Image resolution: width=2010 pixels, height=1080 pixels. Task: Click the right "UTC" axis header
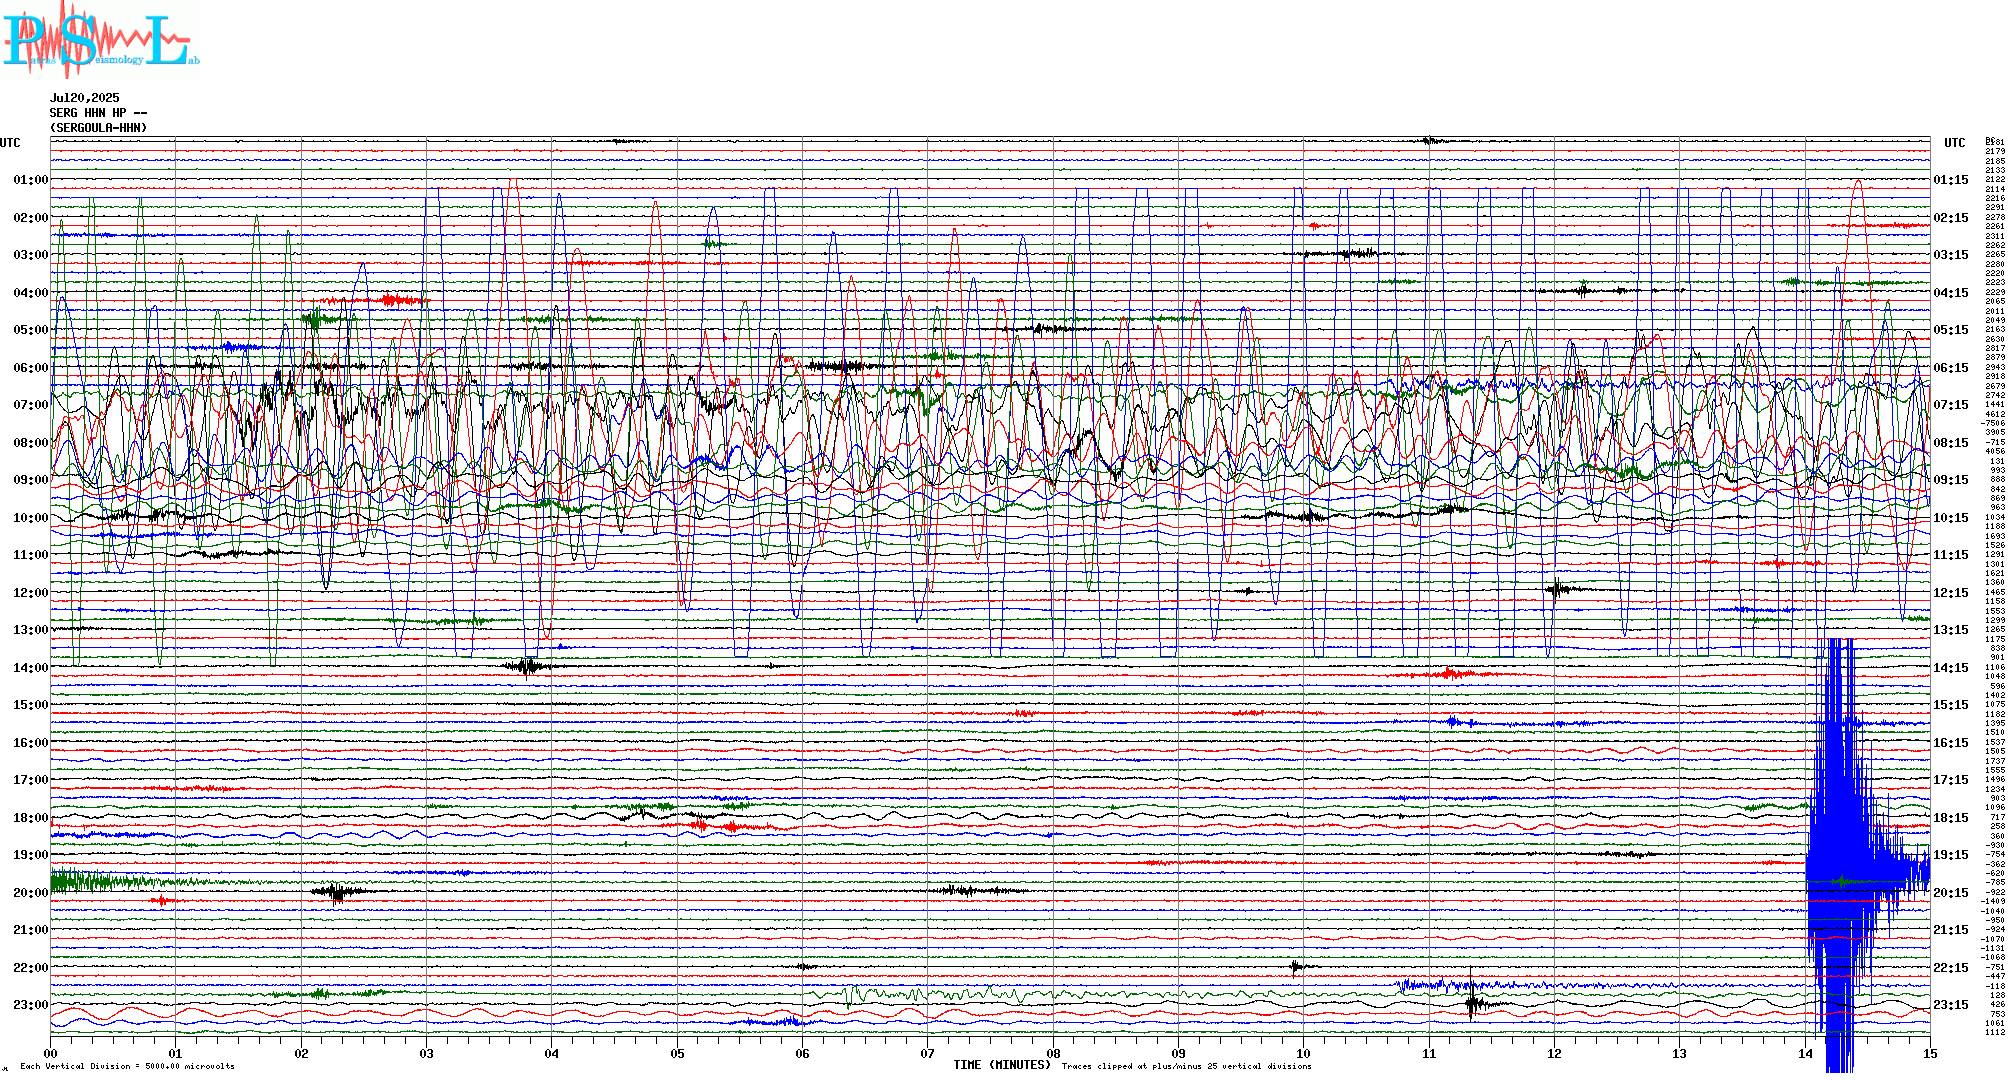click(x=1954, y=143)
